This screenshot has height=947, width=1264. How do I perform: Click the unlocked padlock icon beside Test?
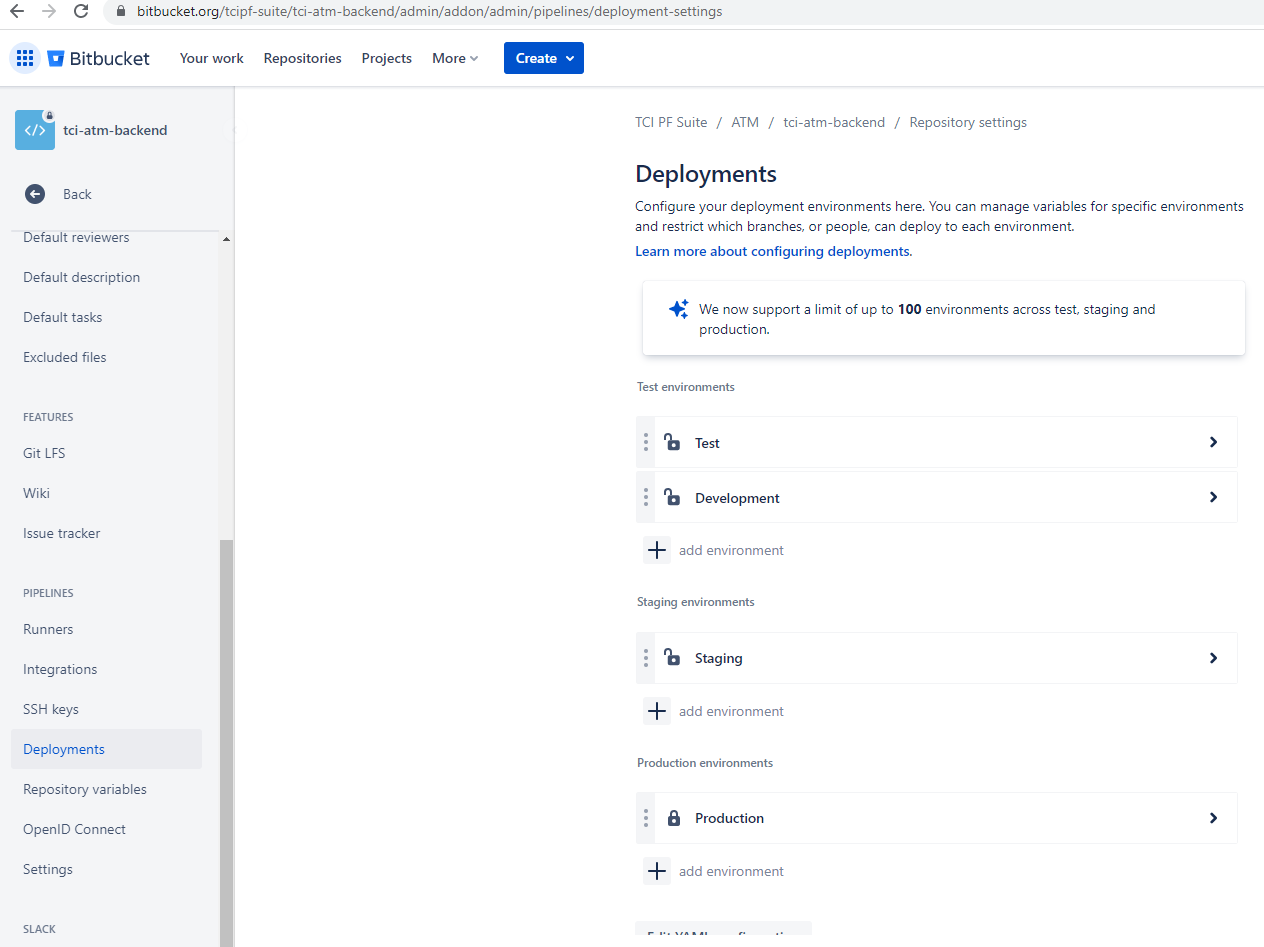[x=673, y=442]
